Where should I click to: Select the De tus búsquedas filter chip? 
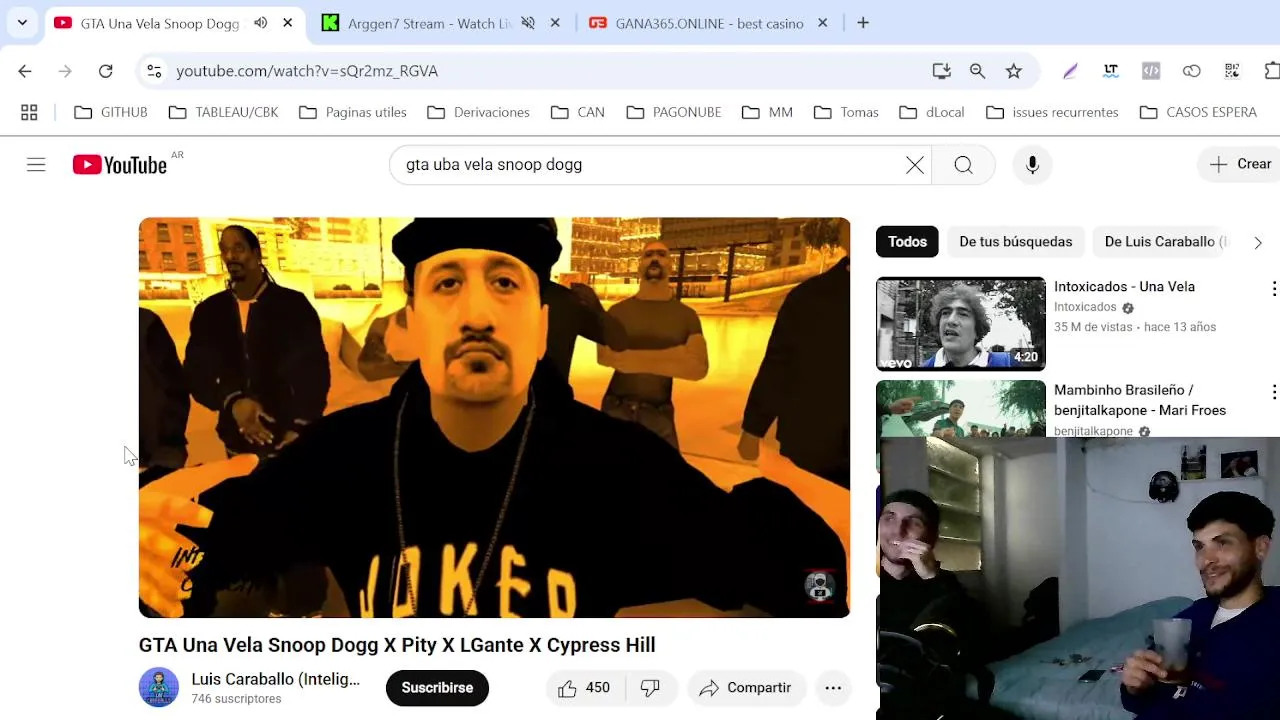click(x=1015, y=242)
